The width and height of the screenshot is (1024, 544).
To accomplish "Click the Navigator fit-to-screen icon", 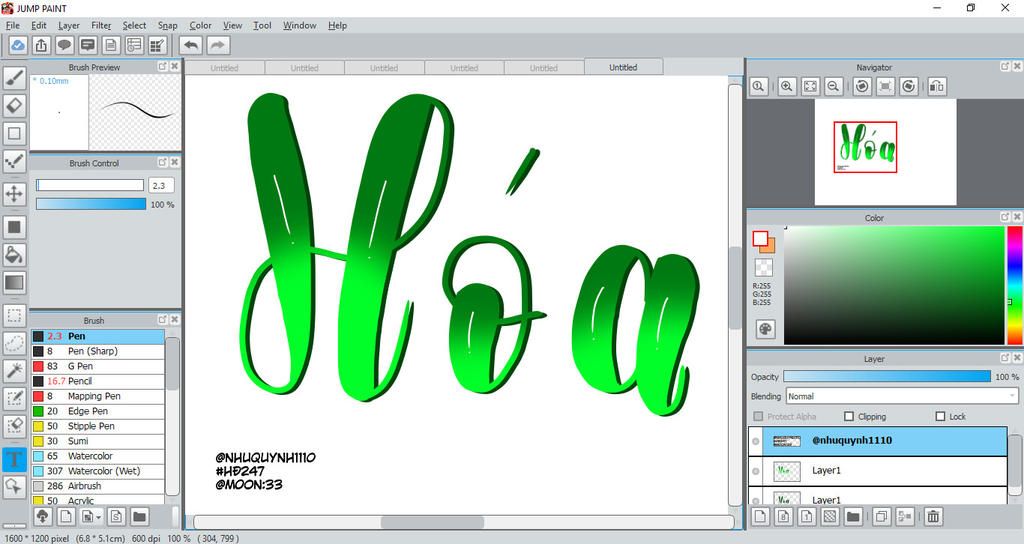I will (810, 86).
